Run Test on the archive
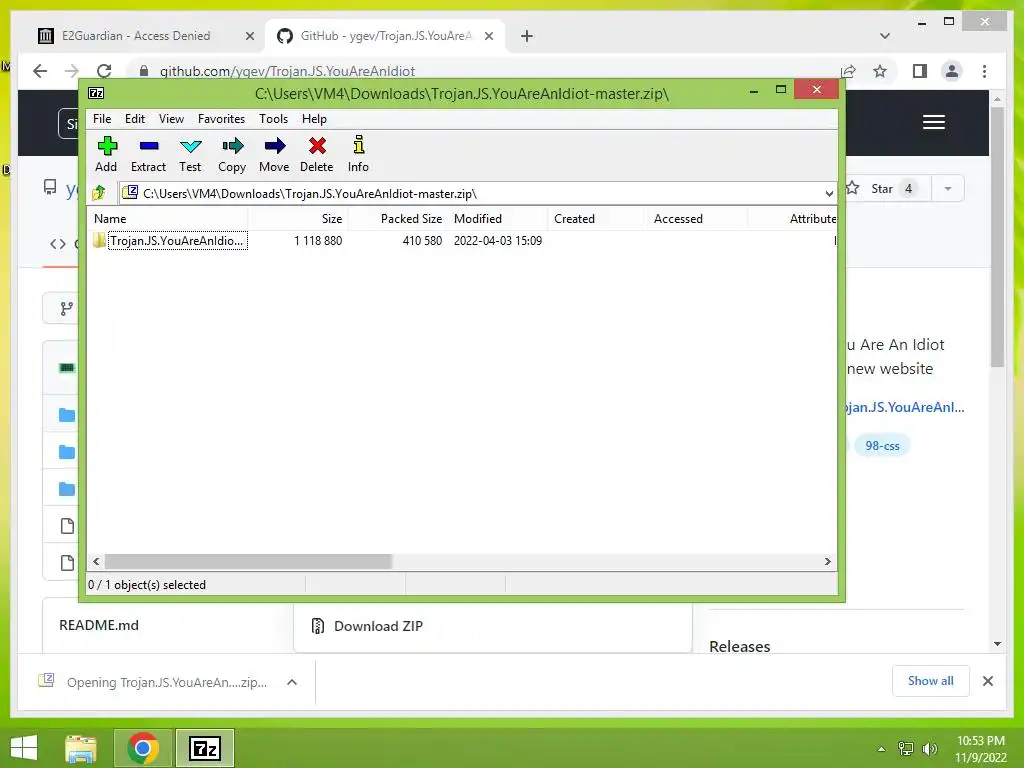 point(190,154)
